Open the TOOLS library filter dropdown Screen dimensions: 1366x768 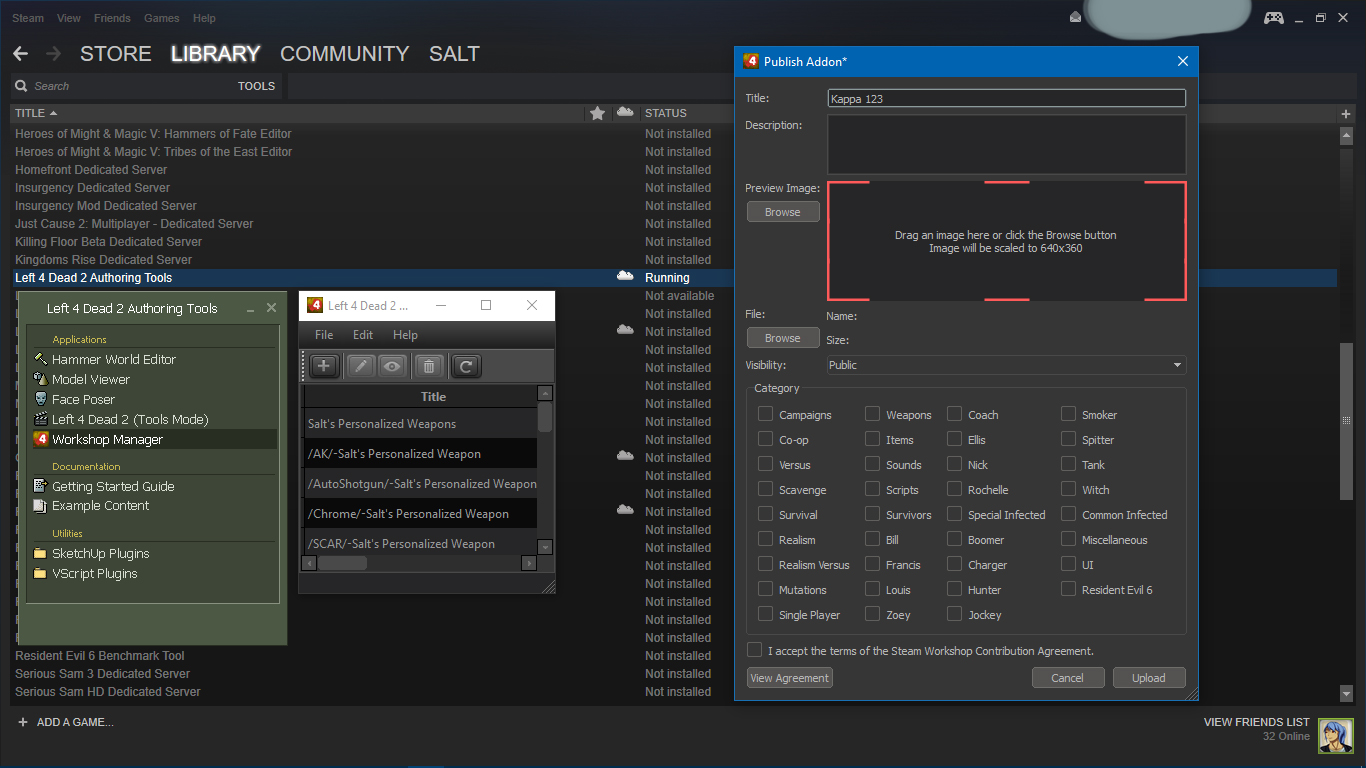click(x=256, y=86)
